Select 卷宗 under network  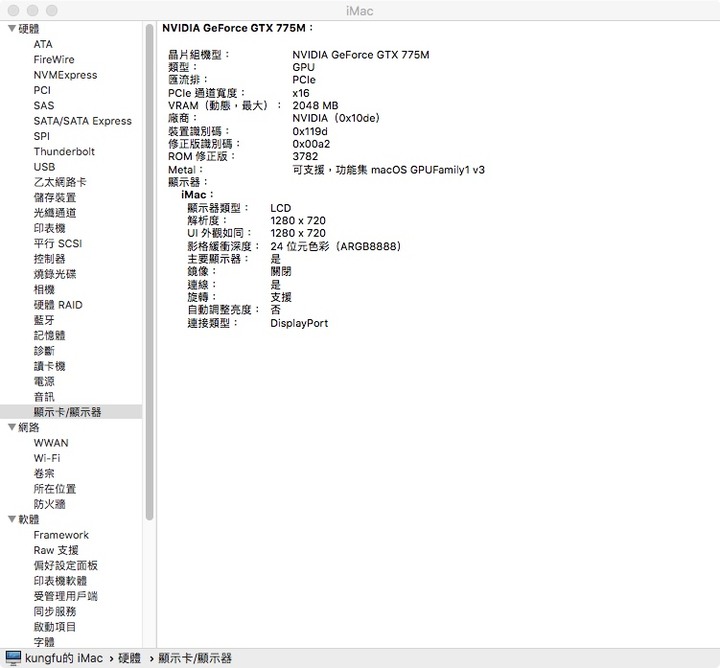point(44,473)
